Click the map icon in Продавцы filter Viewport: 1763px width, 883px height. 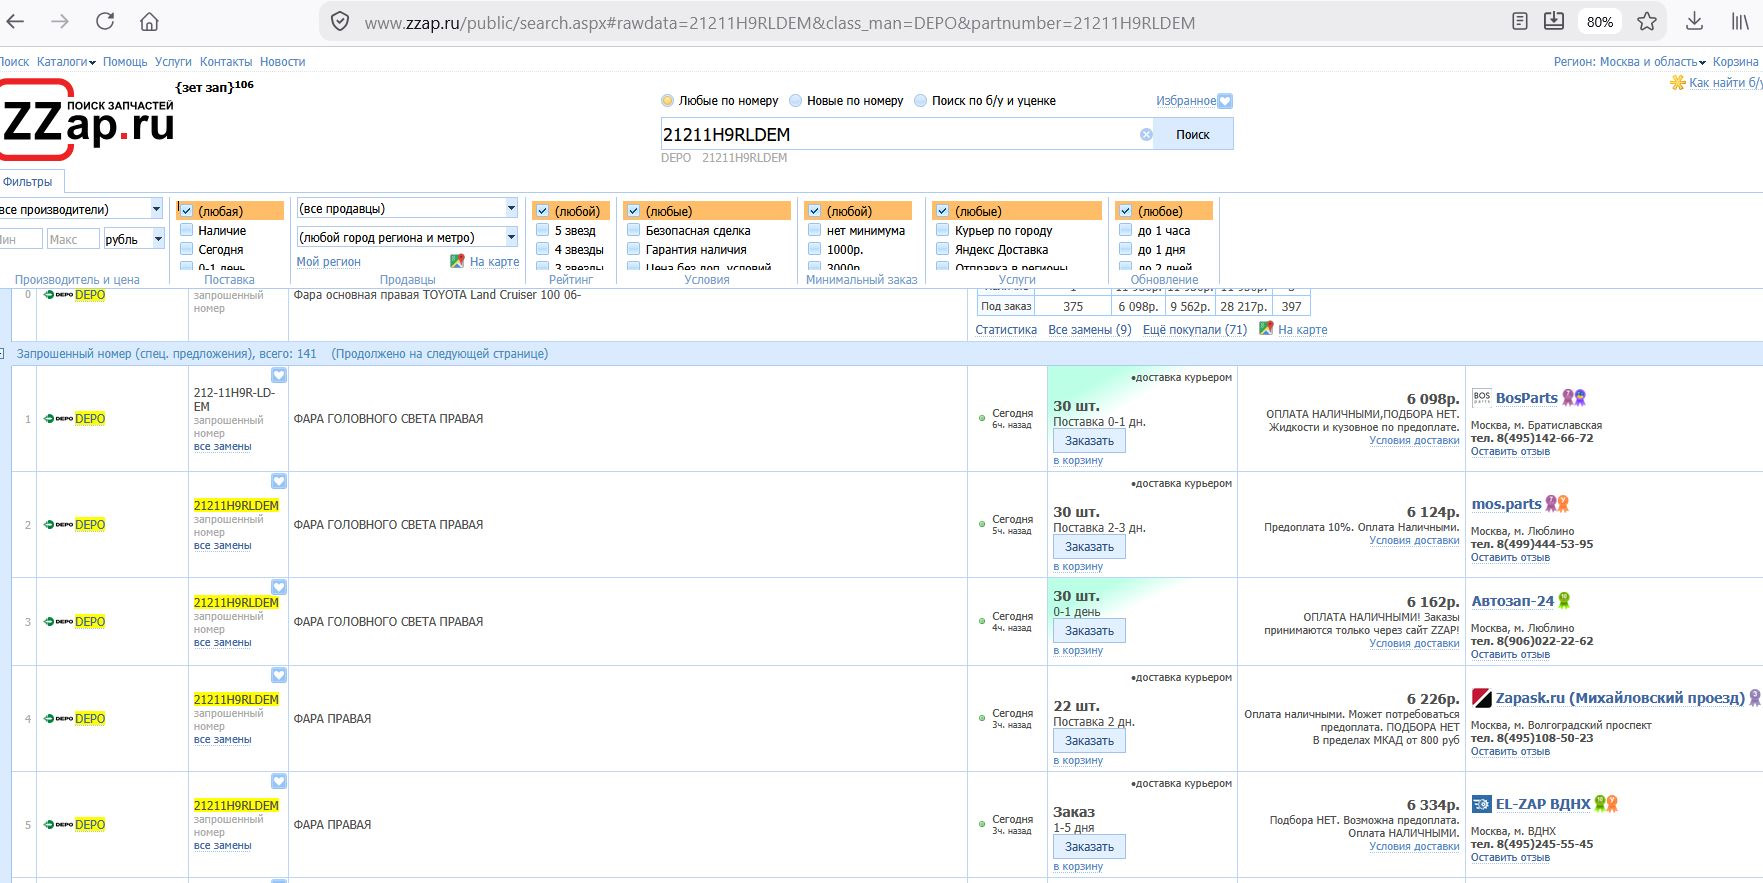click(x=457, y=261)
